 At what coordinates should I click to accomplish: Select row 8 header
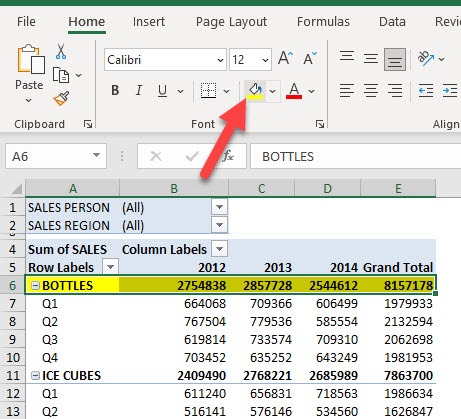[12, 322]
